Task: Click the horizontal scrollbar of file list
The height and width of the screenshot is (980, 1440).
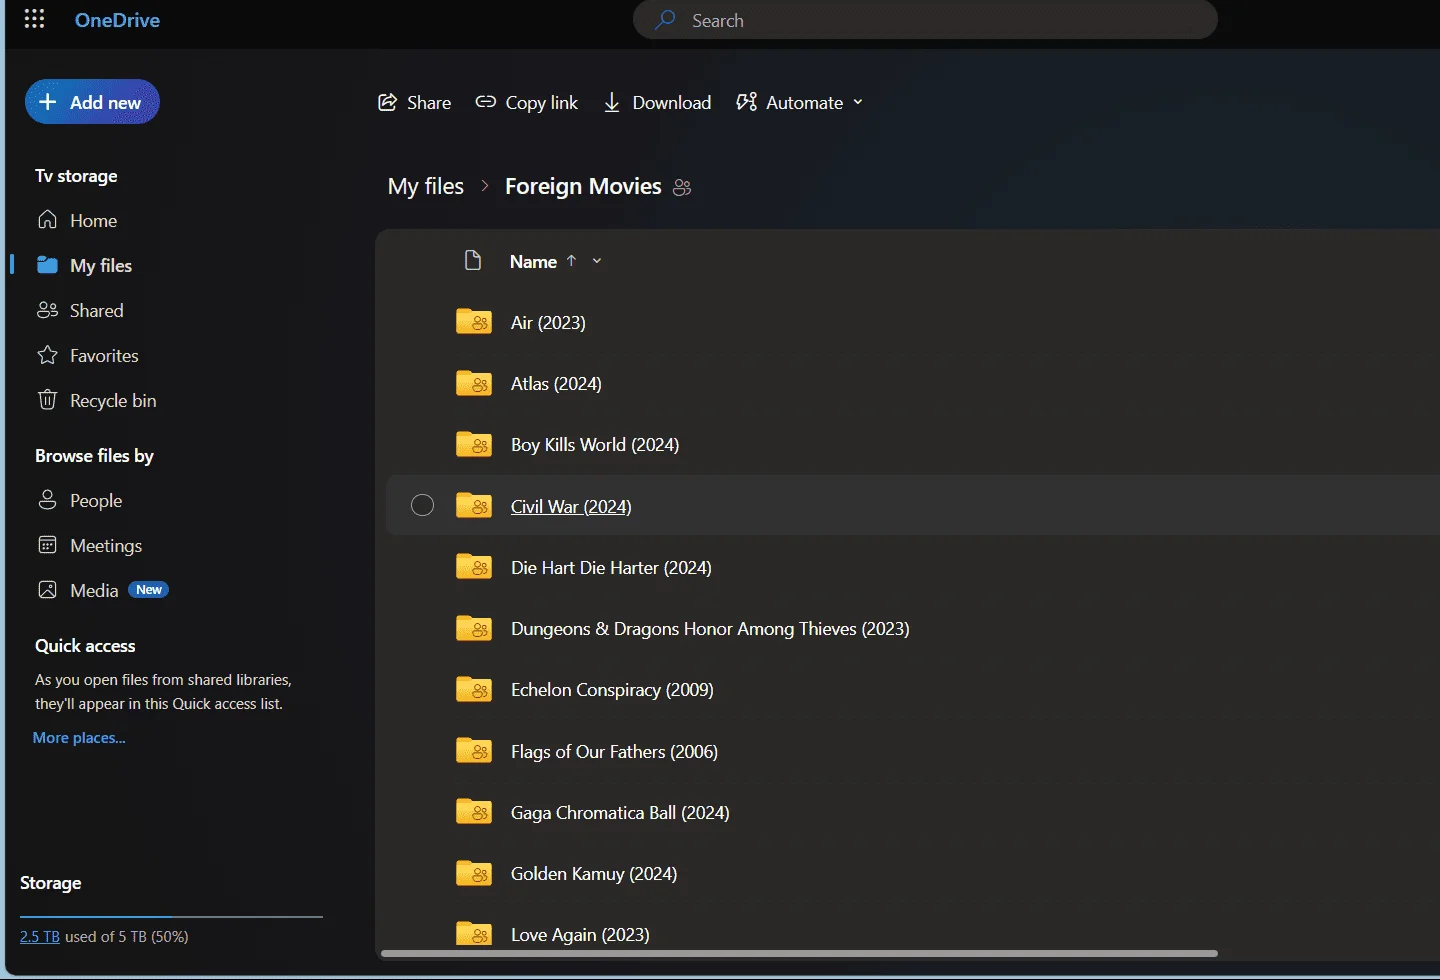Action: 799,953
